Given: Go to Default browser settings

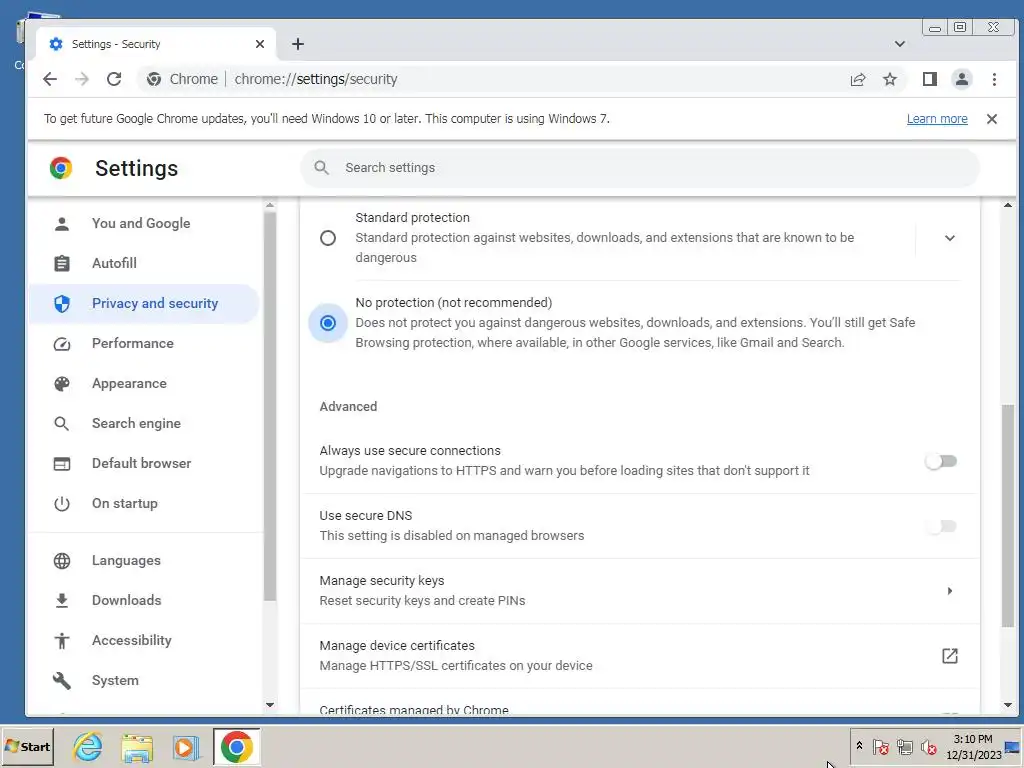Looking at the screenshot, I should (x=144, y=464).
